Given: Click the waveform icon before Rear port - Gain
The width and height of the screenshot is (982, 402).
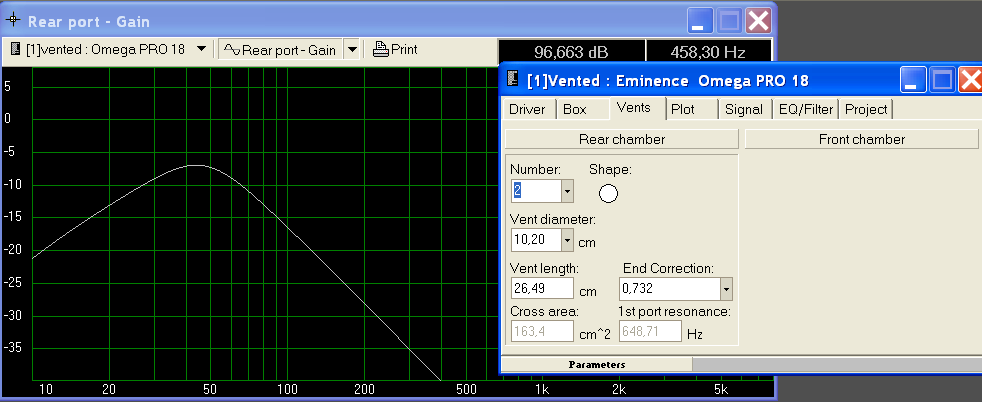Looking at the screenshot, I should pyautogui.click(x=232, y=49).
